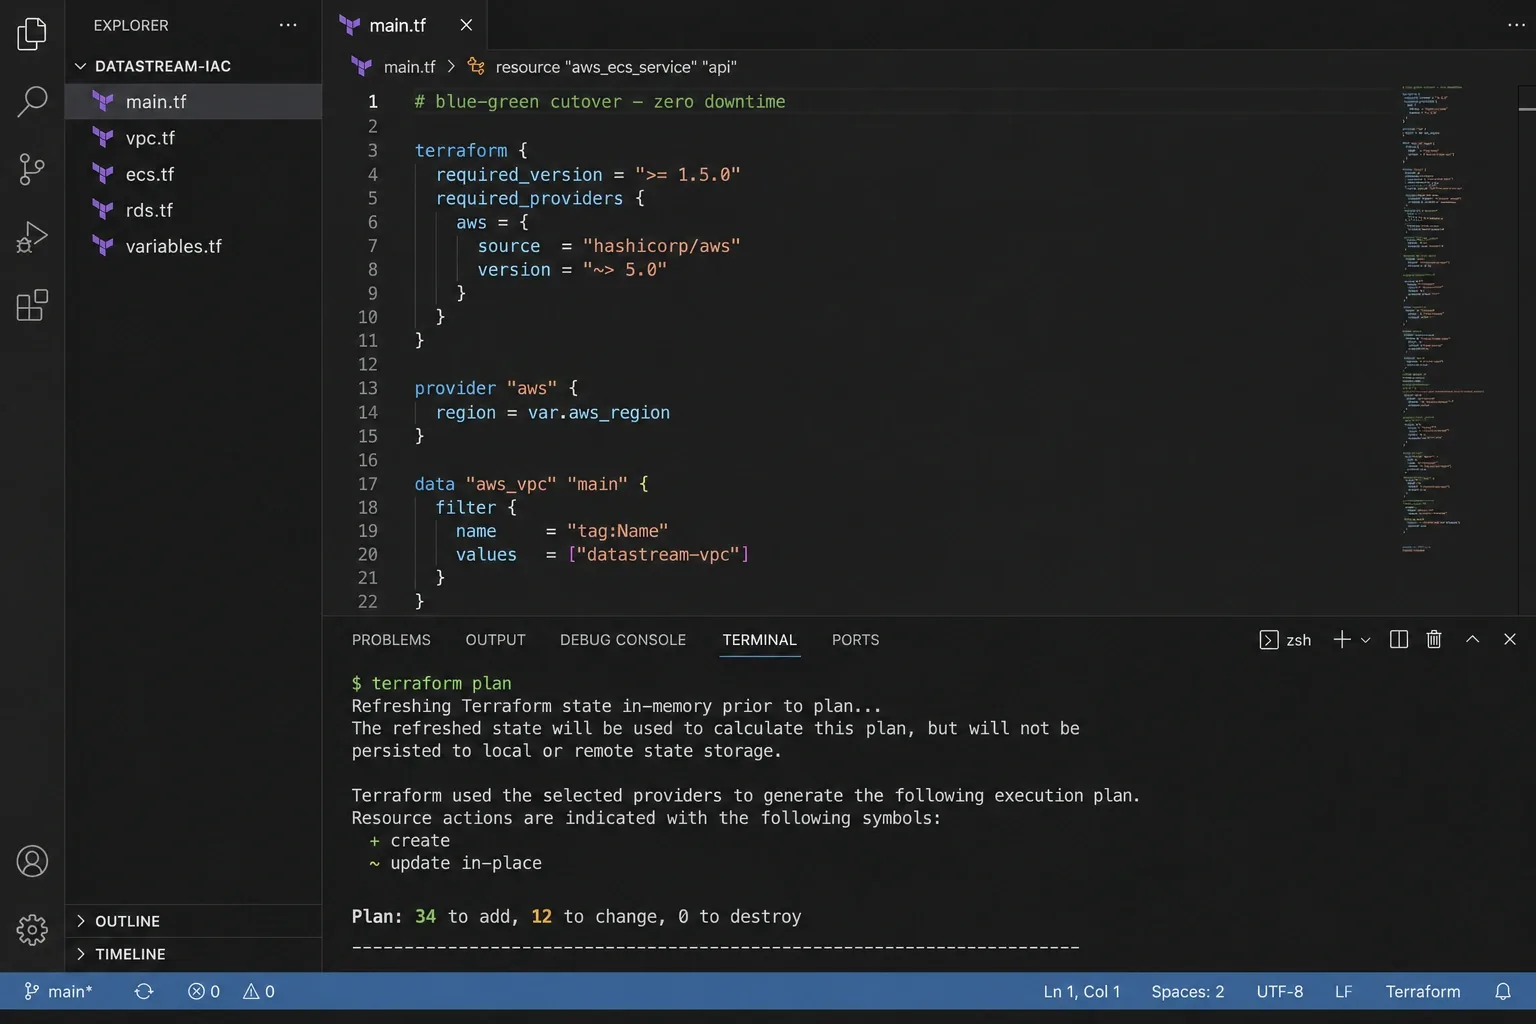Click the aws_ecs_service api breadcrumb
The image size is (1536, 1024).
602,67
